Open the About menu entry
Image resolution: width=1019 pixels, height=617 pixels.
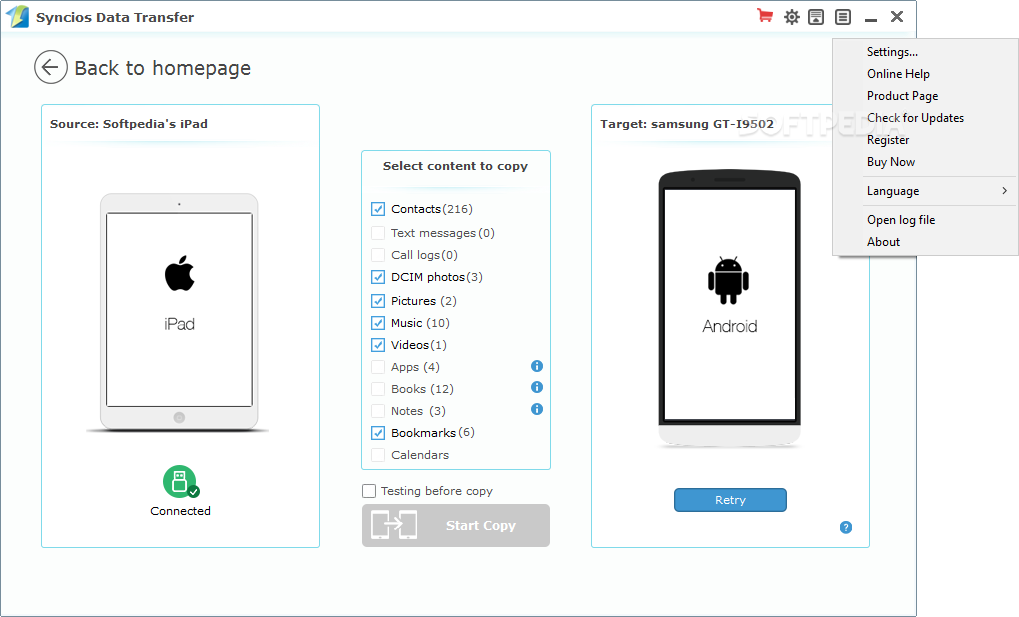(925, 243)
